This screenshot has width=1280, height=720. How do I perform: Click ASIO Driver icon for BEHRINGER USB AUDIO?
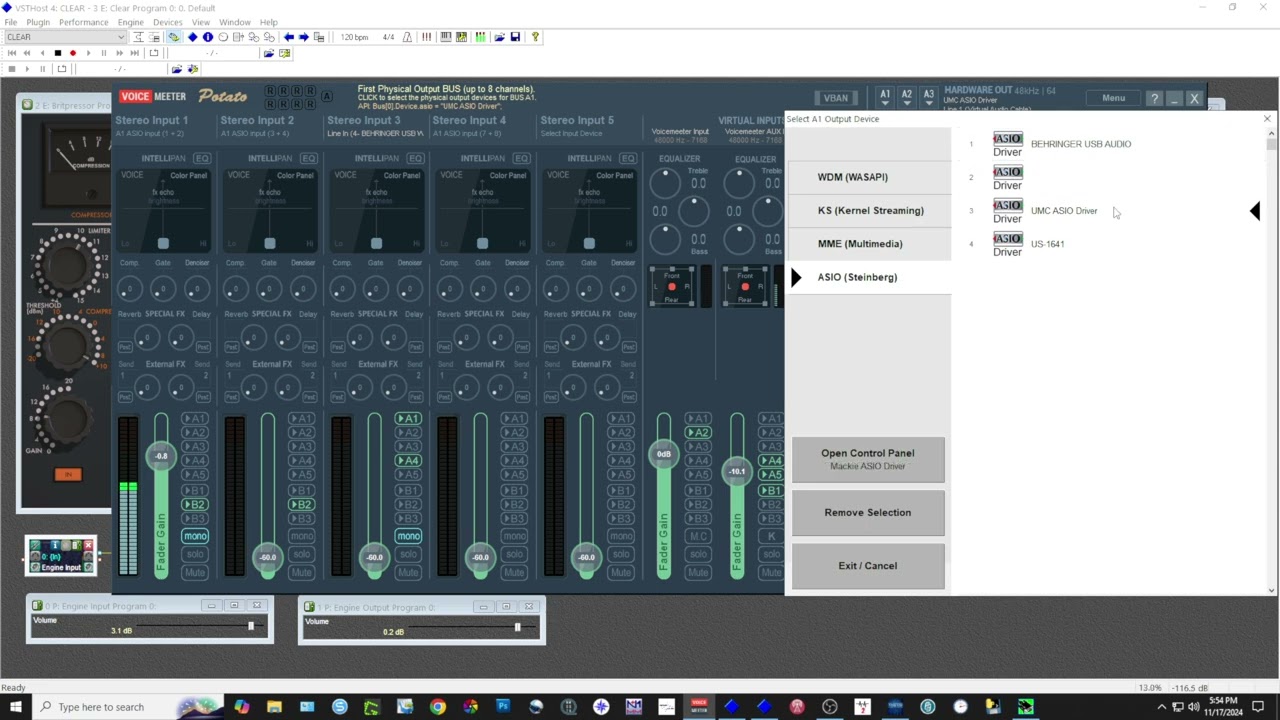(x=1007, y=144)
